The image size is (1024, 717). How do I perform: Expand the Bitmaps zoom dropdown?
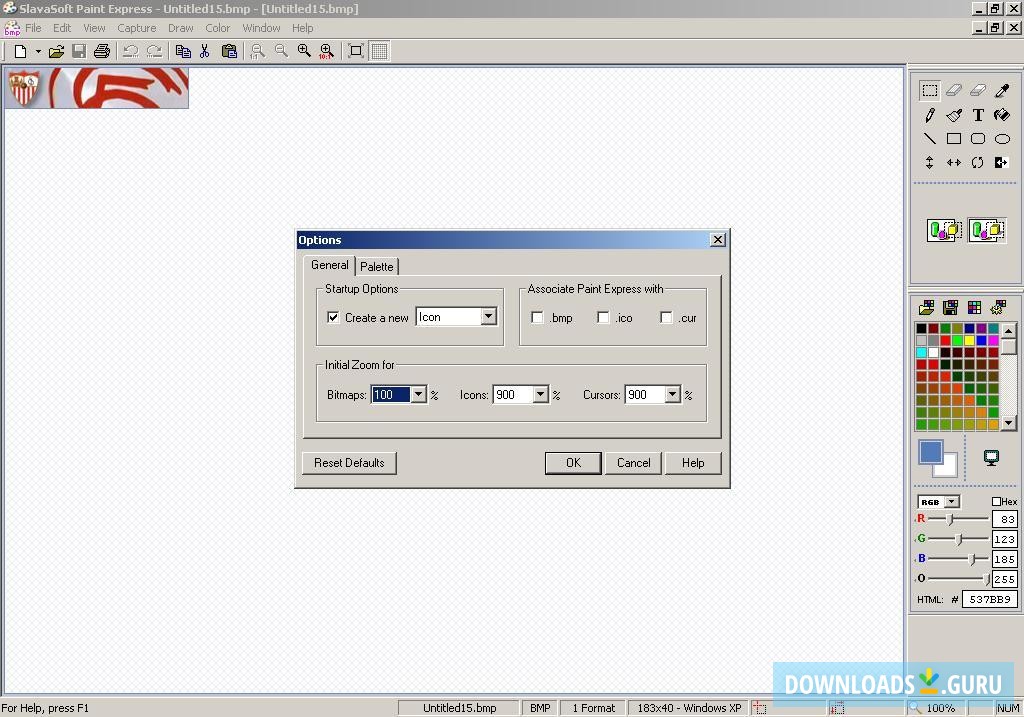[419, 394]
